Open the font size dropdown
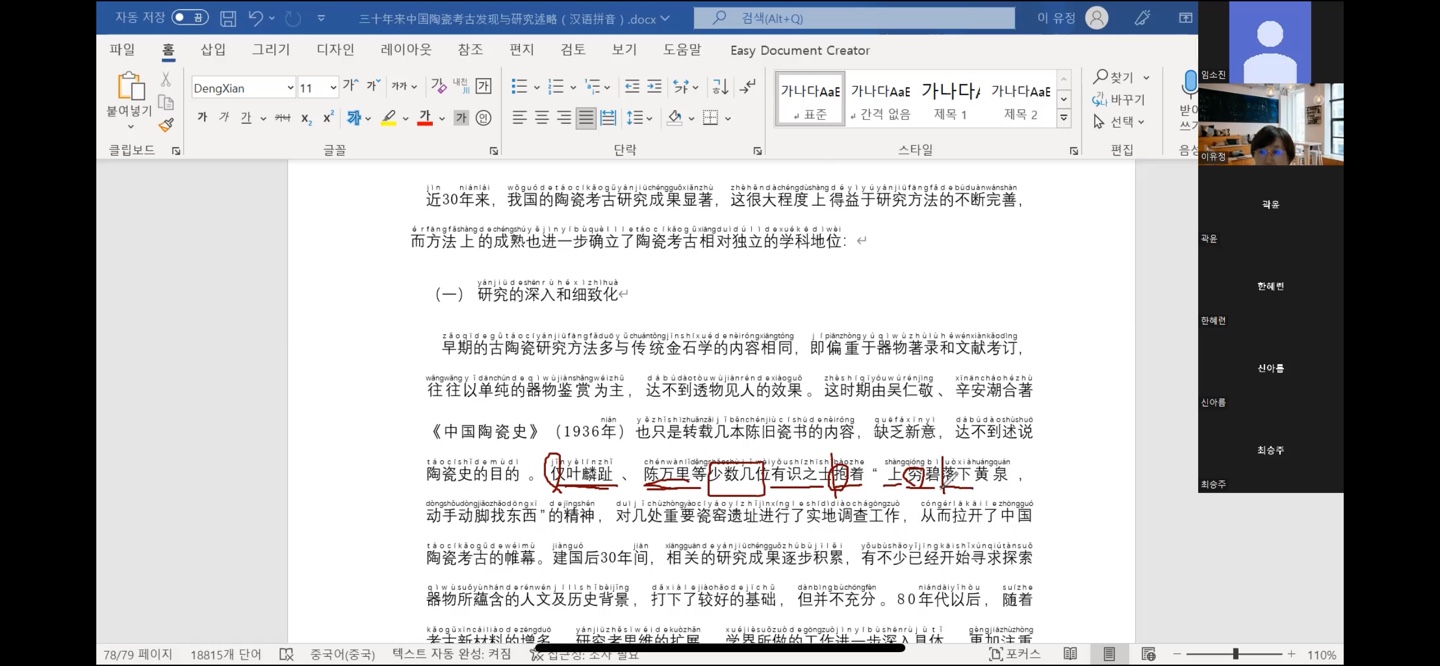Screen dimensions: 1440x666 pyautogui.click(x=332, y=88)
